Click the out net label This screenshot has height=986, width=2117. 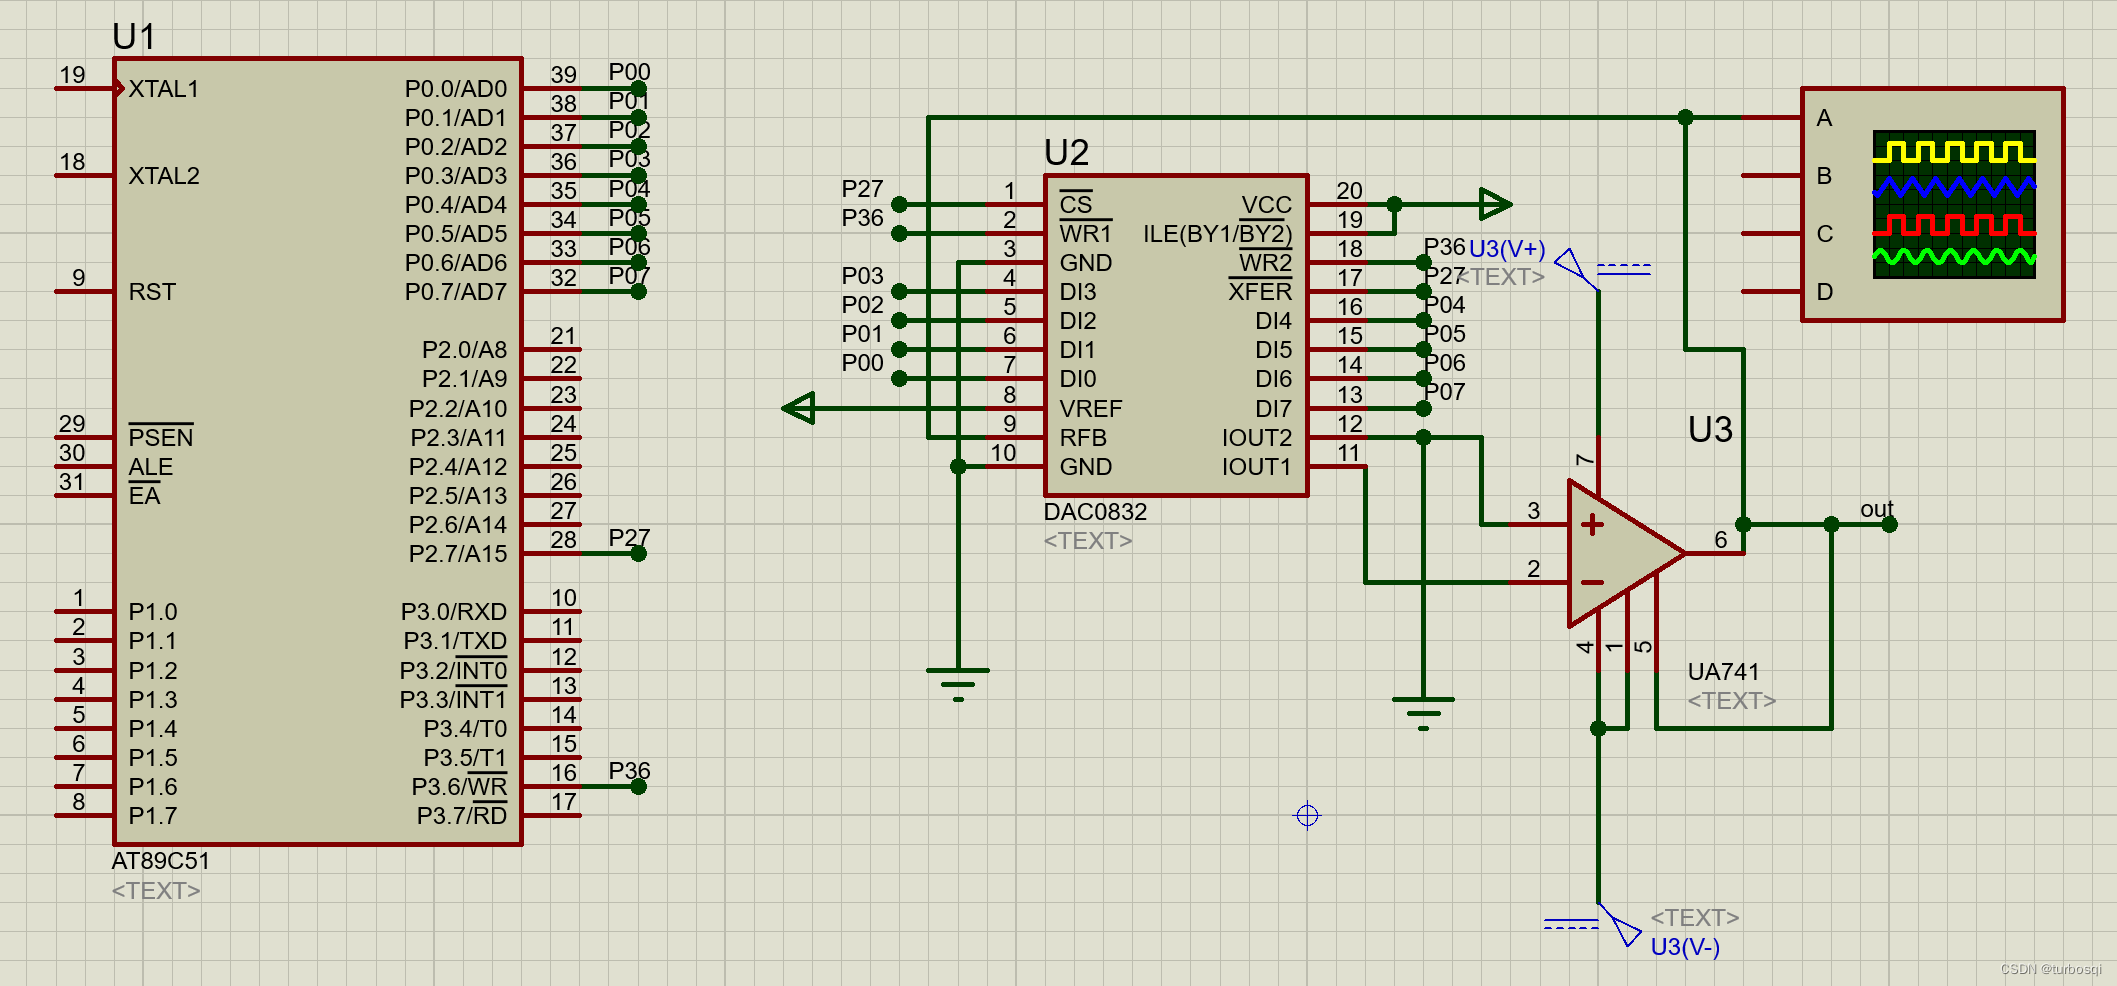click(x=1877, y=509)
